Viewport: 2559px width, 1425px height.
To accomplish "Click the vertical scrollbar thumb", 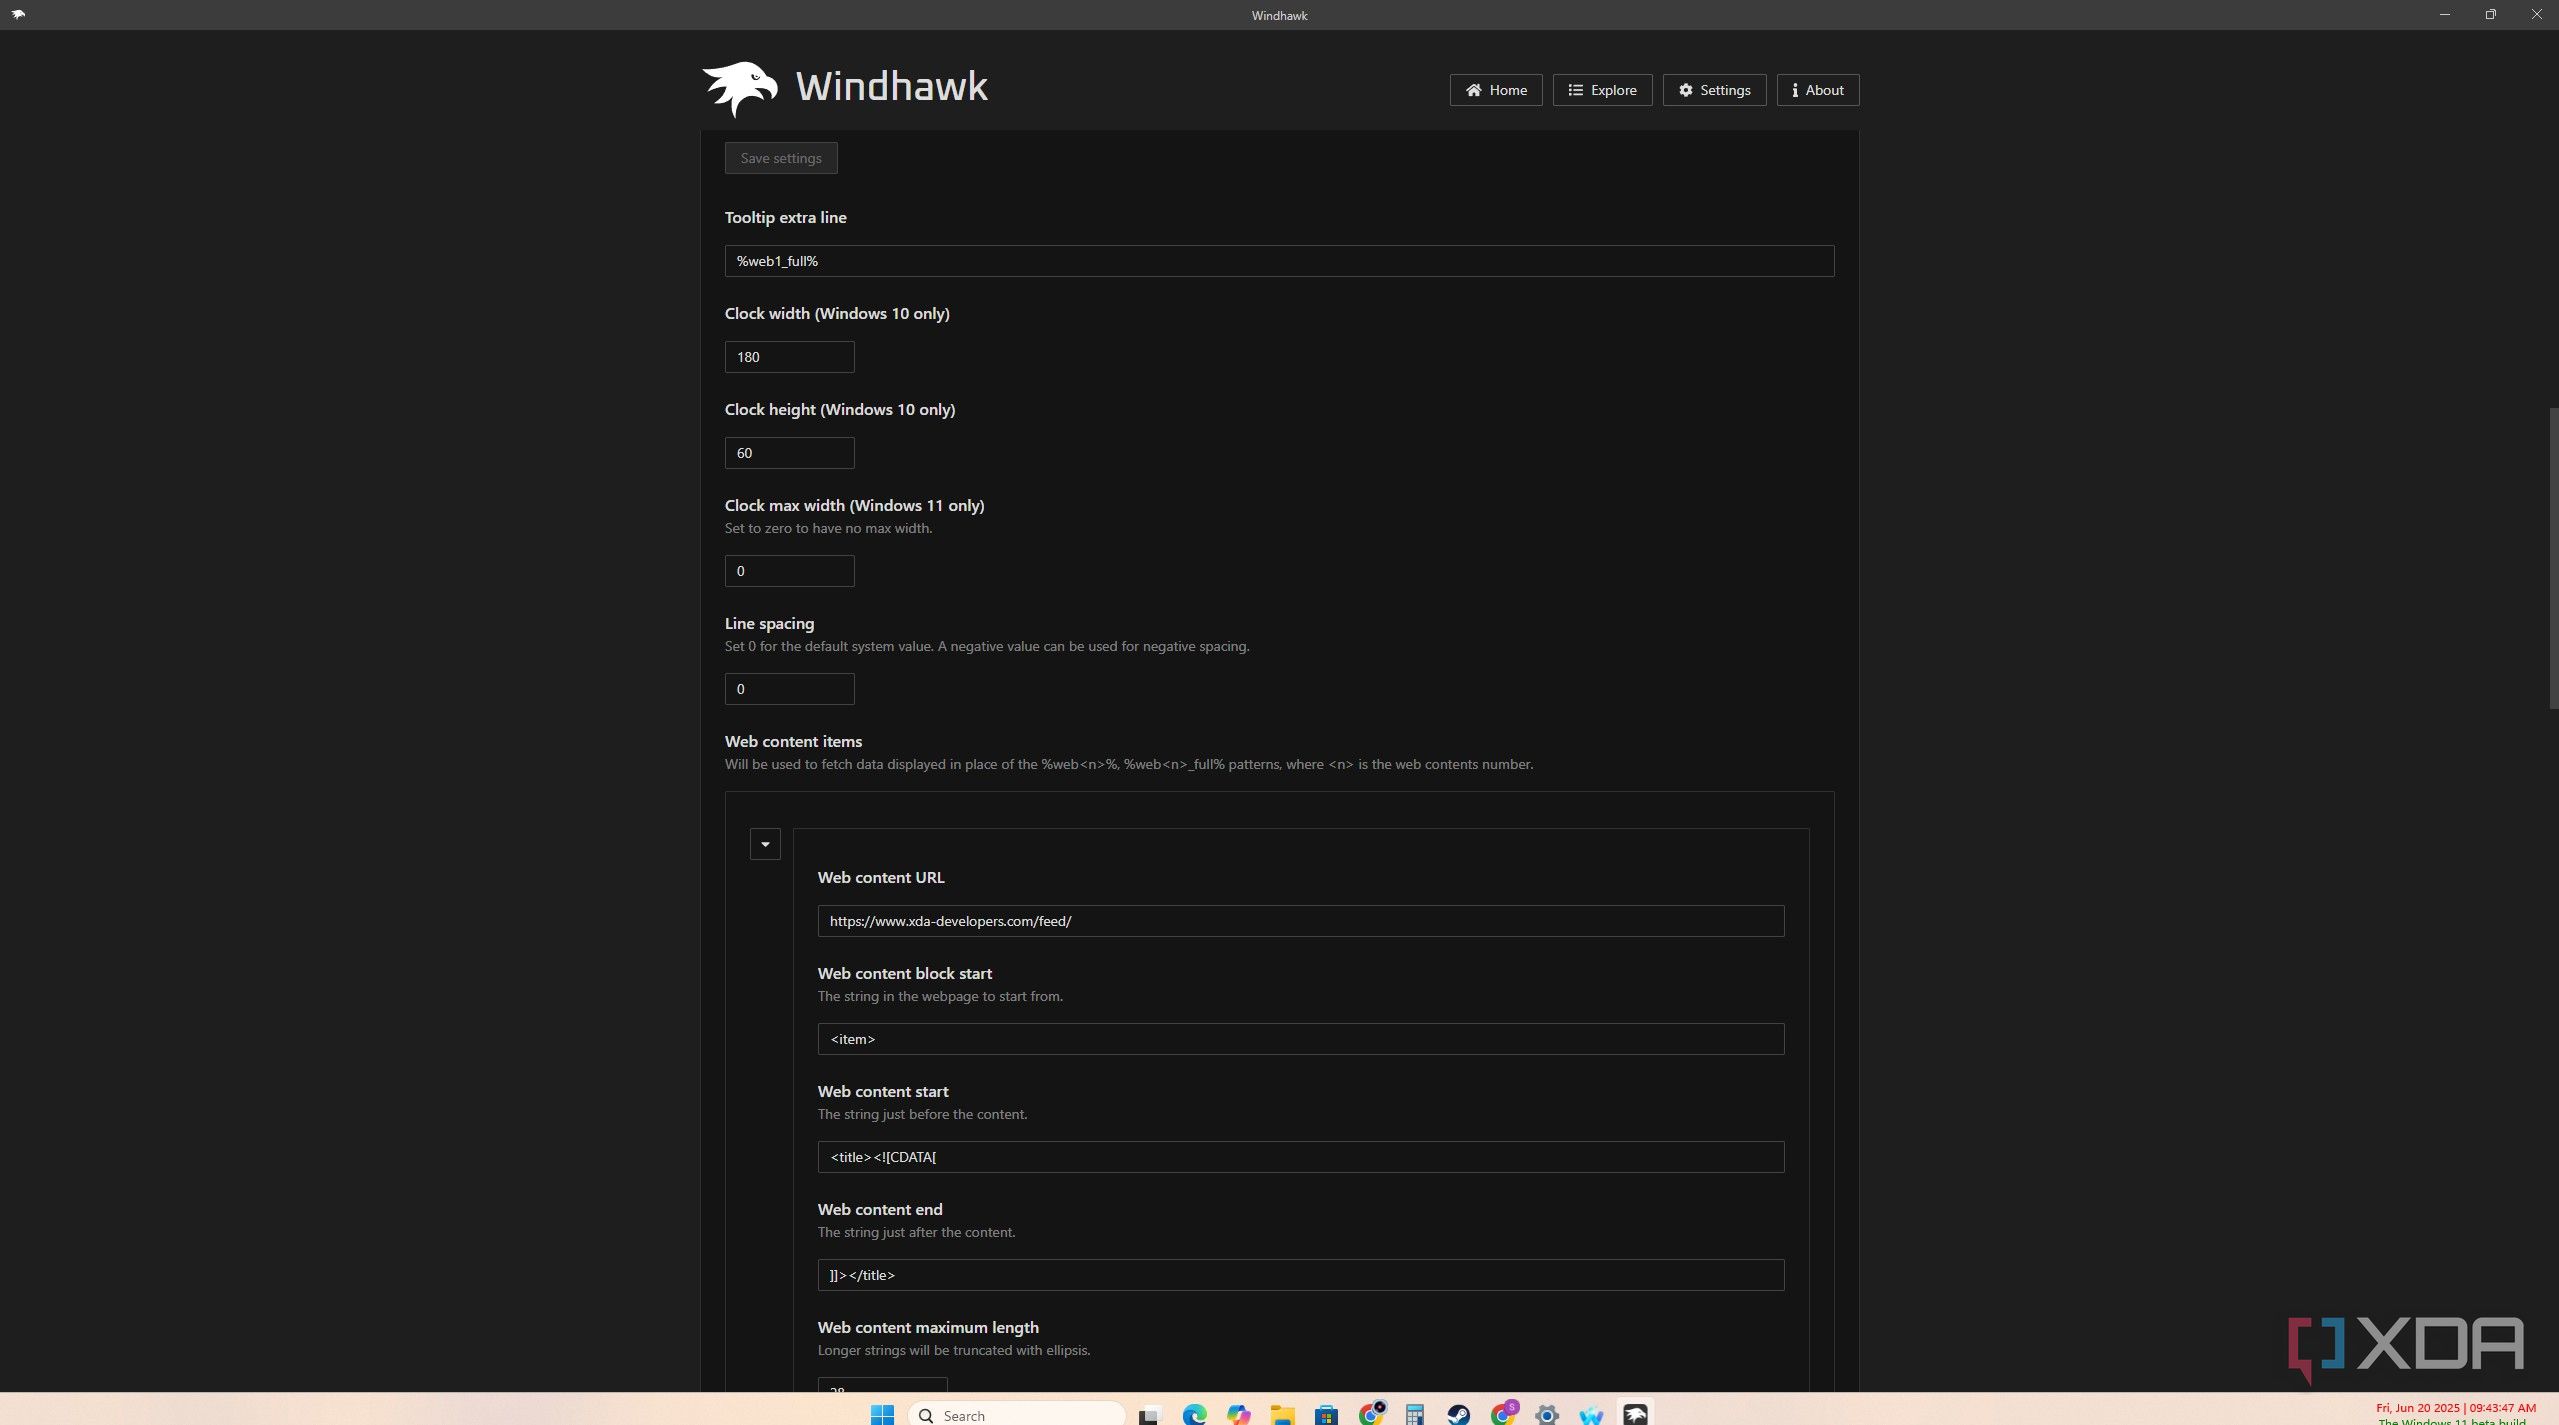I will coord(2552,557).
